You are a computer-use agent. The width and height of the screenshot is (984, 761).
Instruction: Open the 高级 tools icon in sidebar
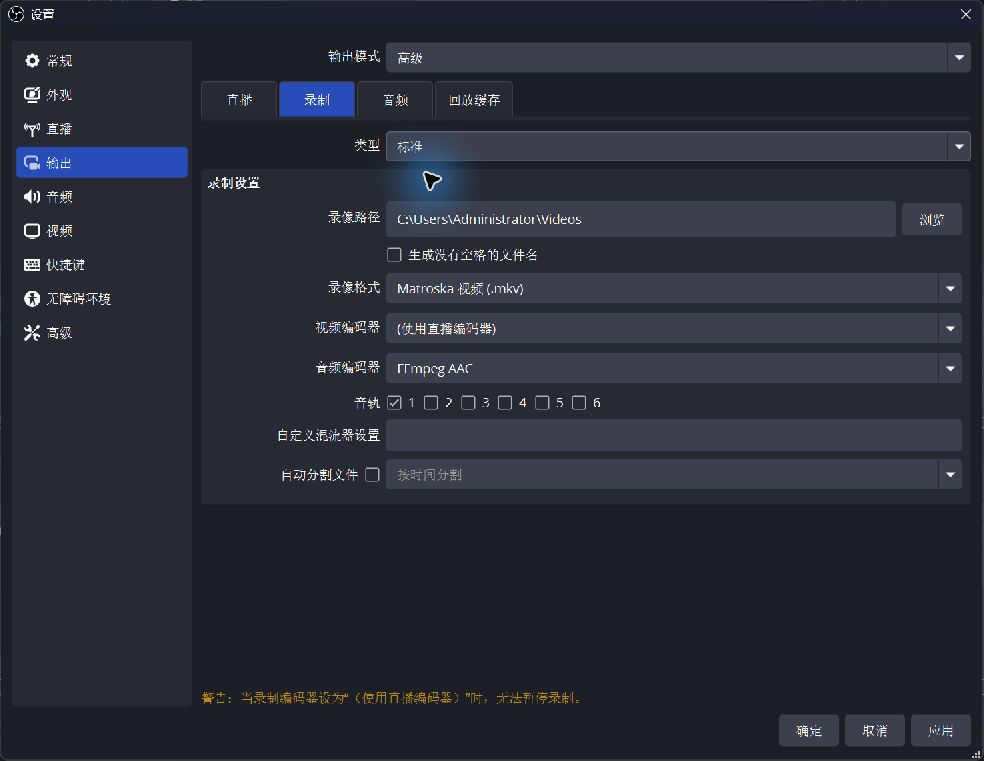click(x=32, y=333)
